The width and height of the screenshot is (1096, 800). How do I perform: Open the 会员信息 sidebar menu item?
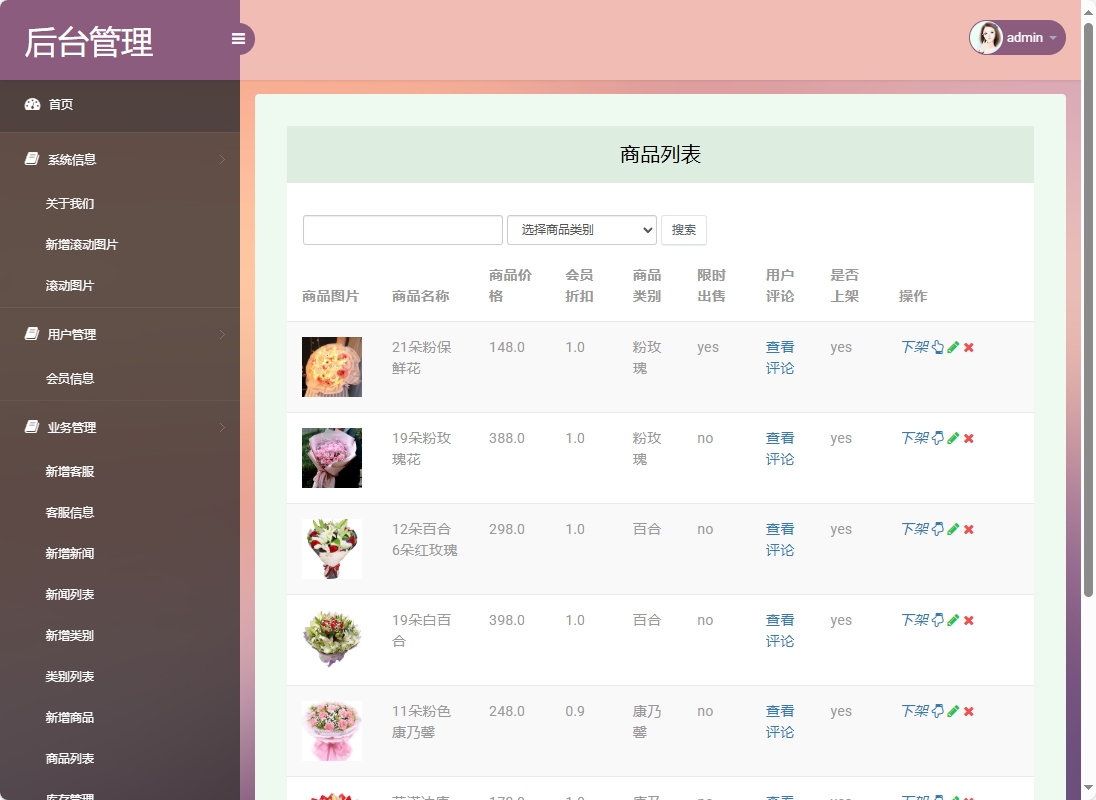coord(68,379)
